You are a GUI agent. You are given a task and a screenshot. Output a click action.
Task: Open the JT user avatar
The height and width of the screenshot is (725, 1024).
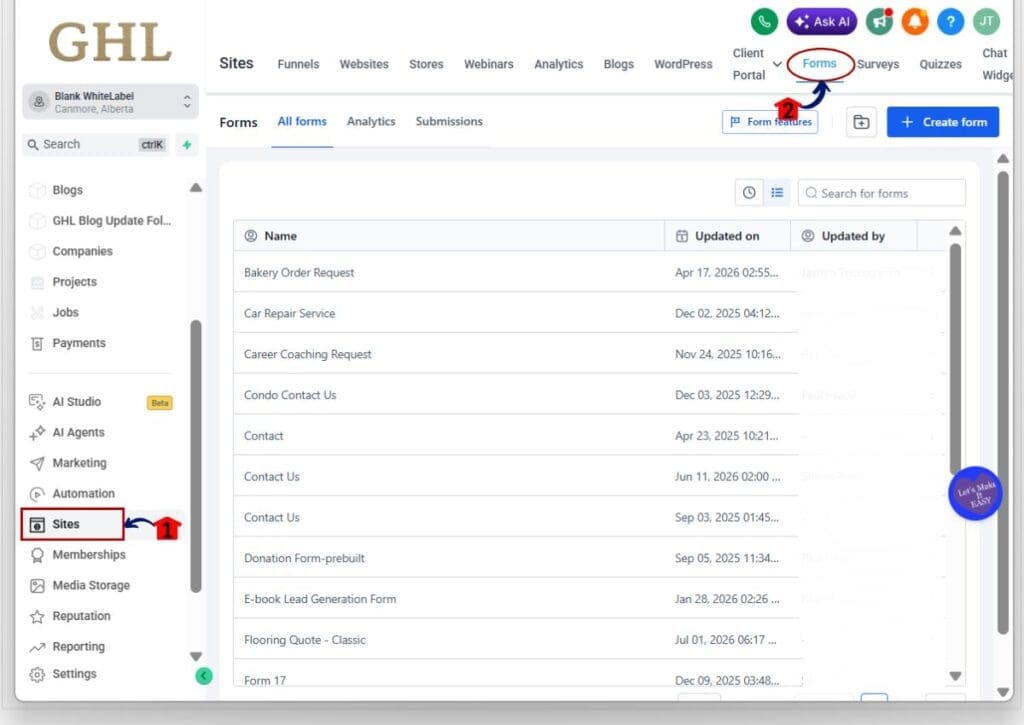[986, 22]
